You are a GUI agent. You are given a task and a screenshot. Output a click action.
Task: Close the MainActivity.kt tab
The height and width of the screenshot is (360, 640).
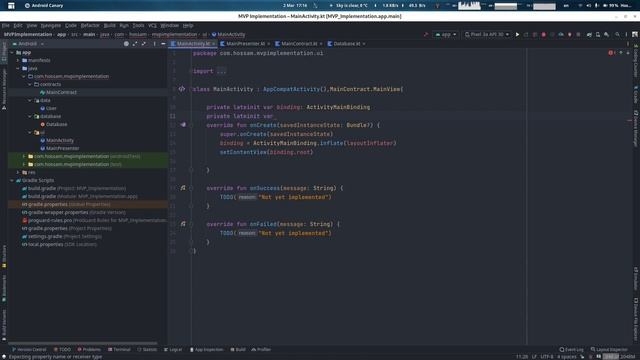(x=213, y=44)
